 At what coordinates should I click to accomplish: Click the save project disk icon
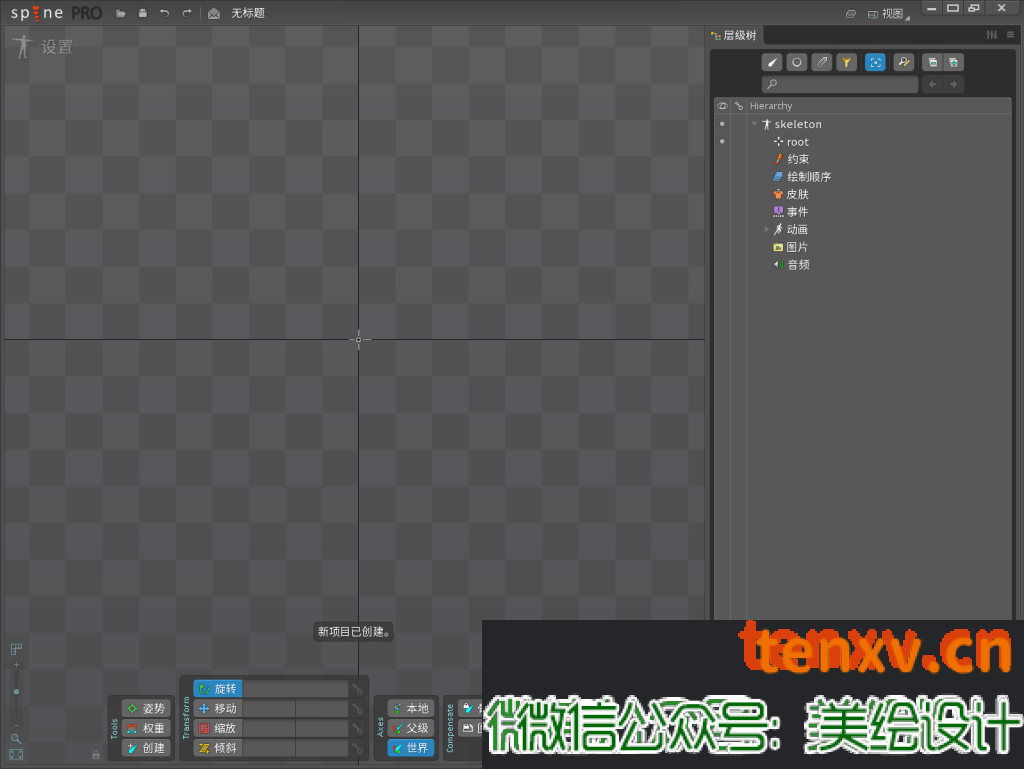(x=142, y=13)
